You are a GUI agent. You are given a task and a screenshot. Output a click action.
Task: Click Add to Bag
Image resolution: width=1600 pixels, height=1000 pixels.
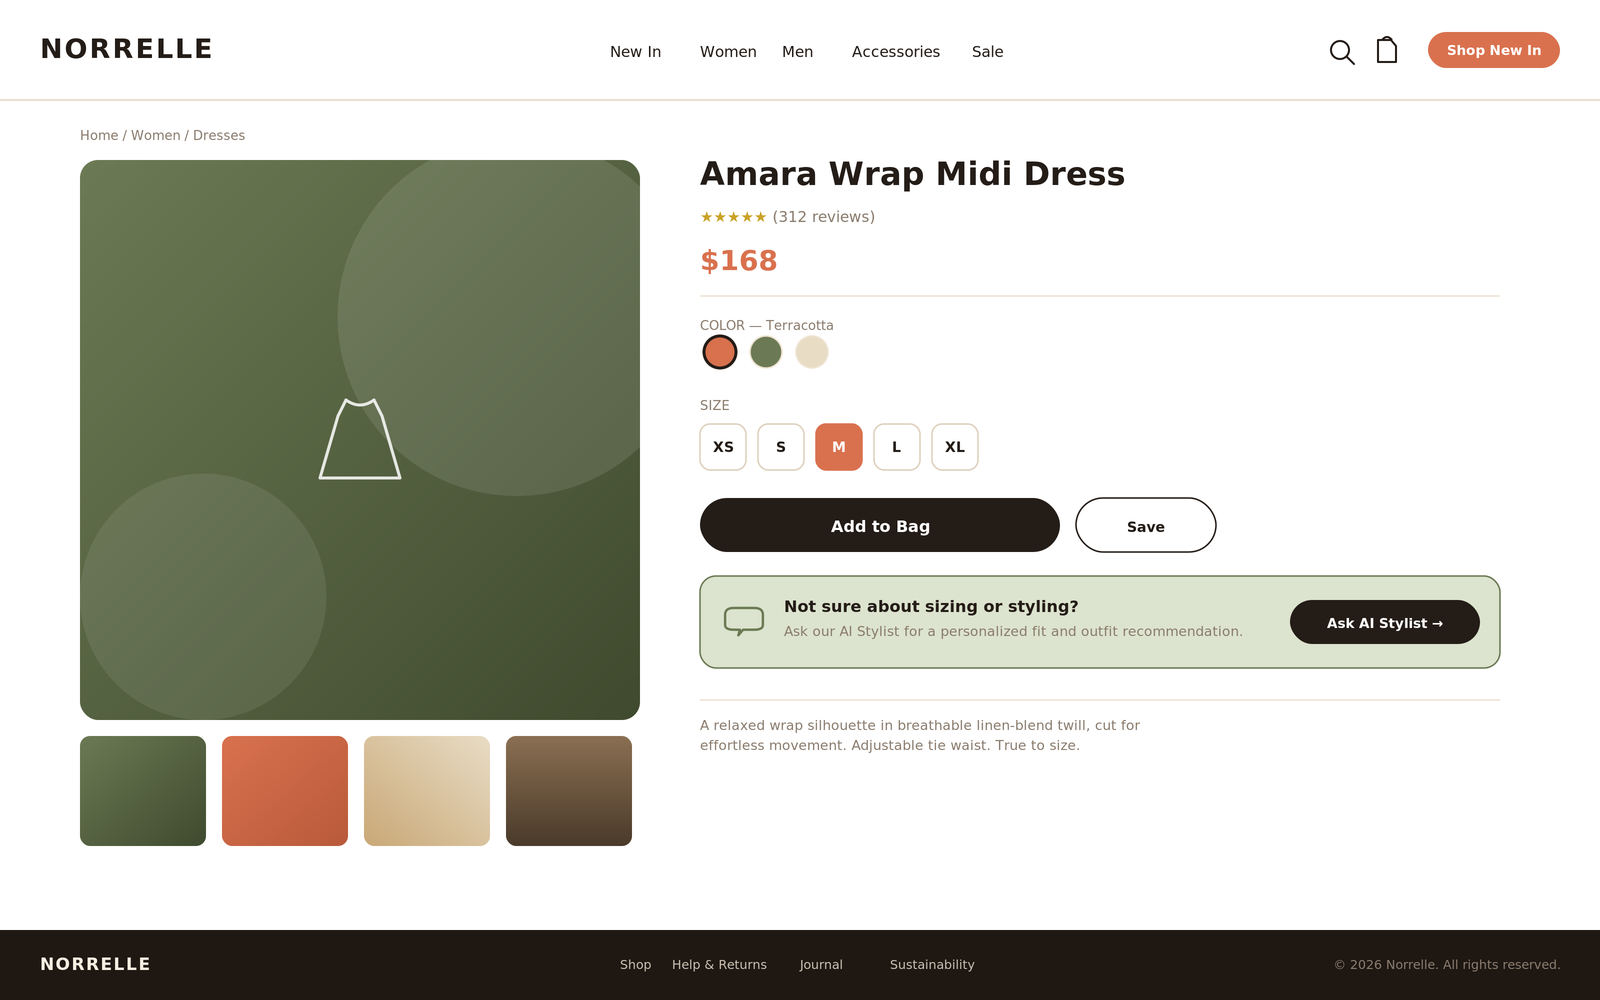click(x=880, y=525)
